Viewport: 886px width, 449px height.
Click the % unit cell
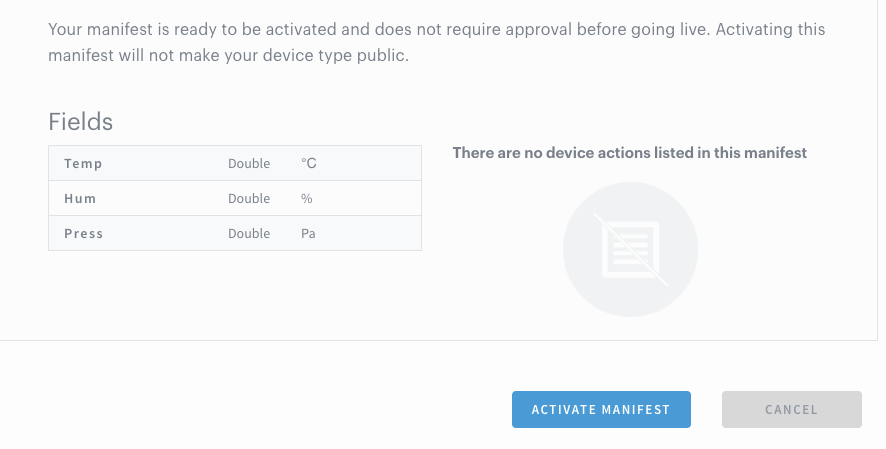pyautogui.click(x=307, y=198)
